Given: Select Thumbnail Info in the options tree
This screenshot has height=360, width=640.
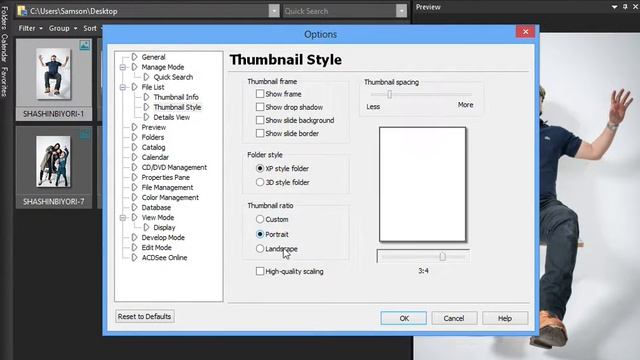Looking at the screenshot, I should pos(176,97).
